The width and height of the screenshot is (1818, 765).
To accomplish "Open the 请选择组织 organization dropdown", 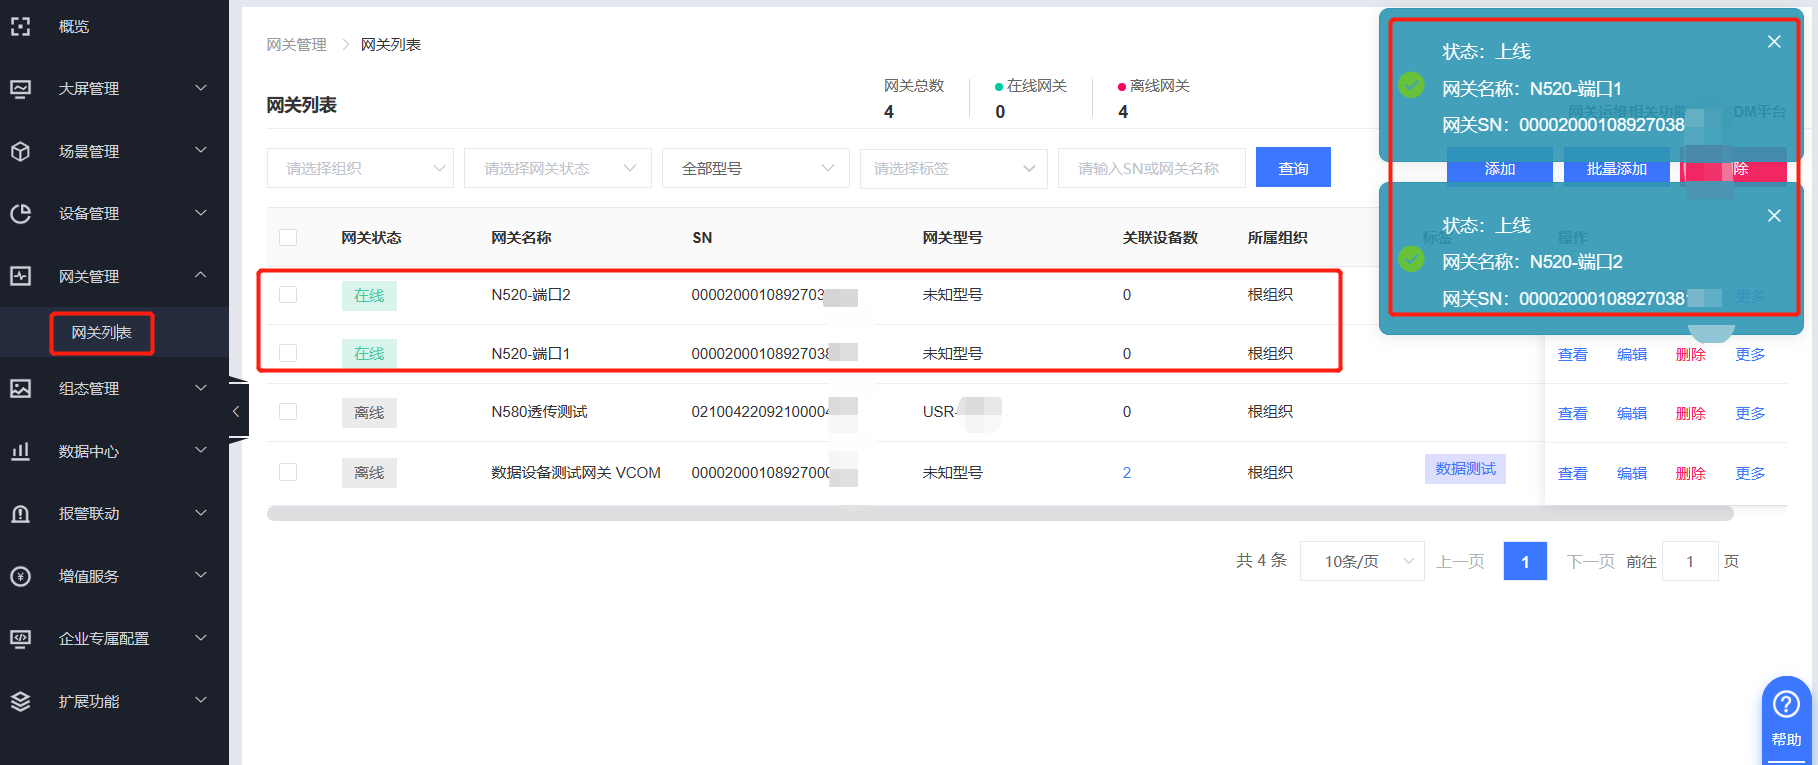I will [x=360, y=168].
